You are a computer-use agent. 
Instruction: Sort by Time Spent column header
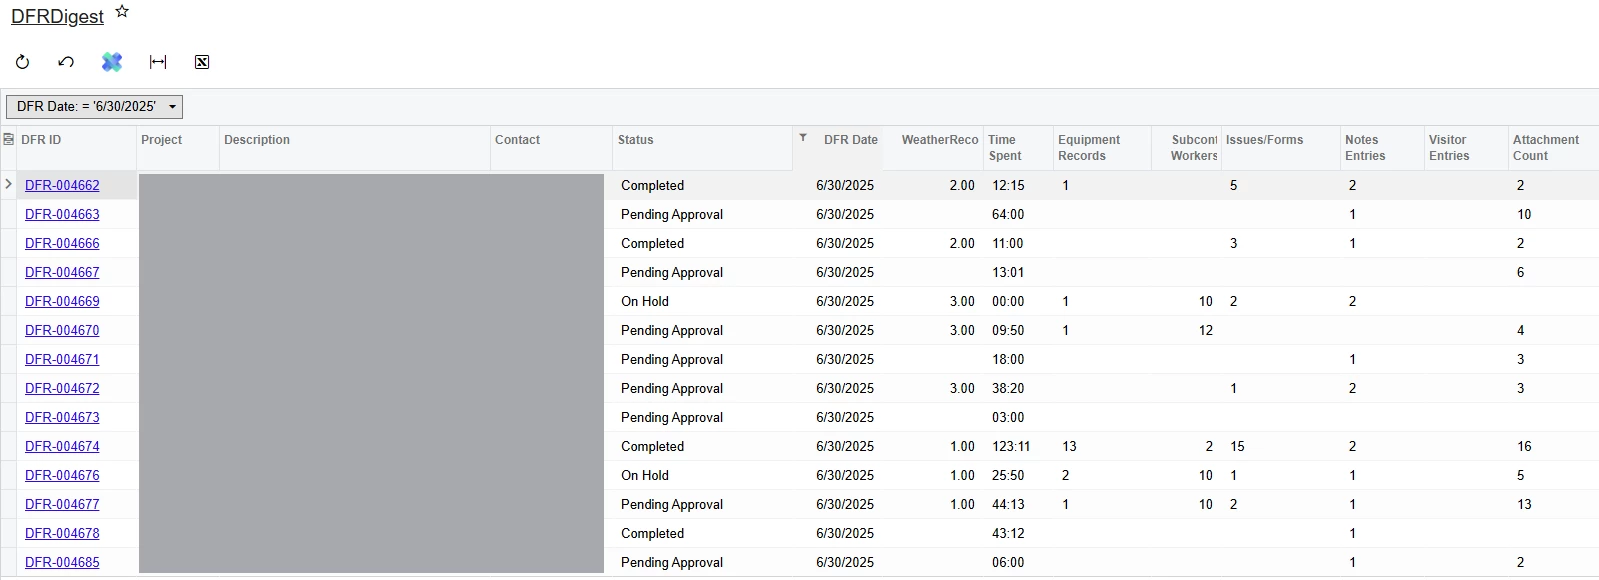1018,148
